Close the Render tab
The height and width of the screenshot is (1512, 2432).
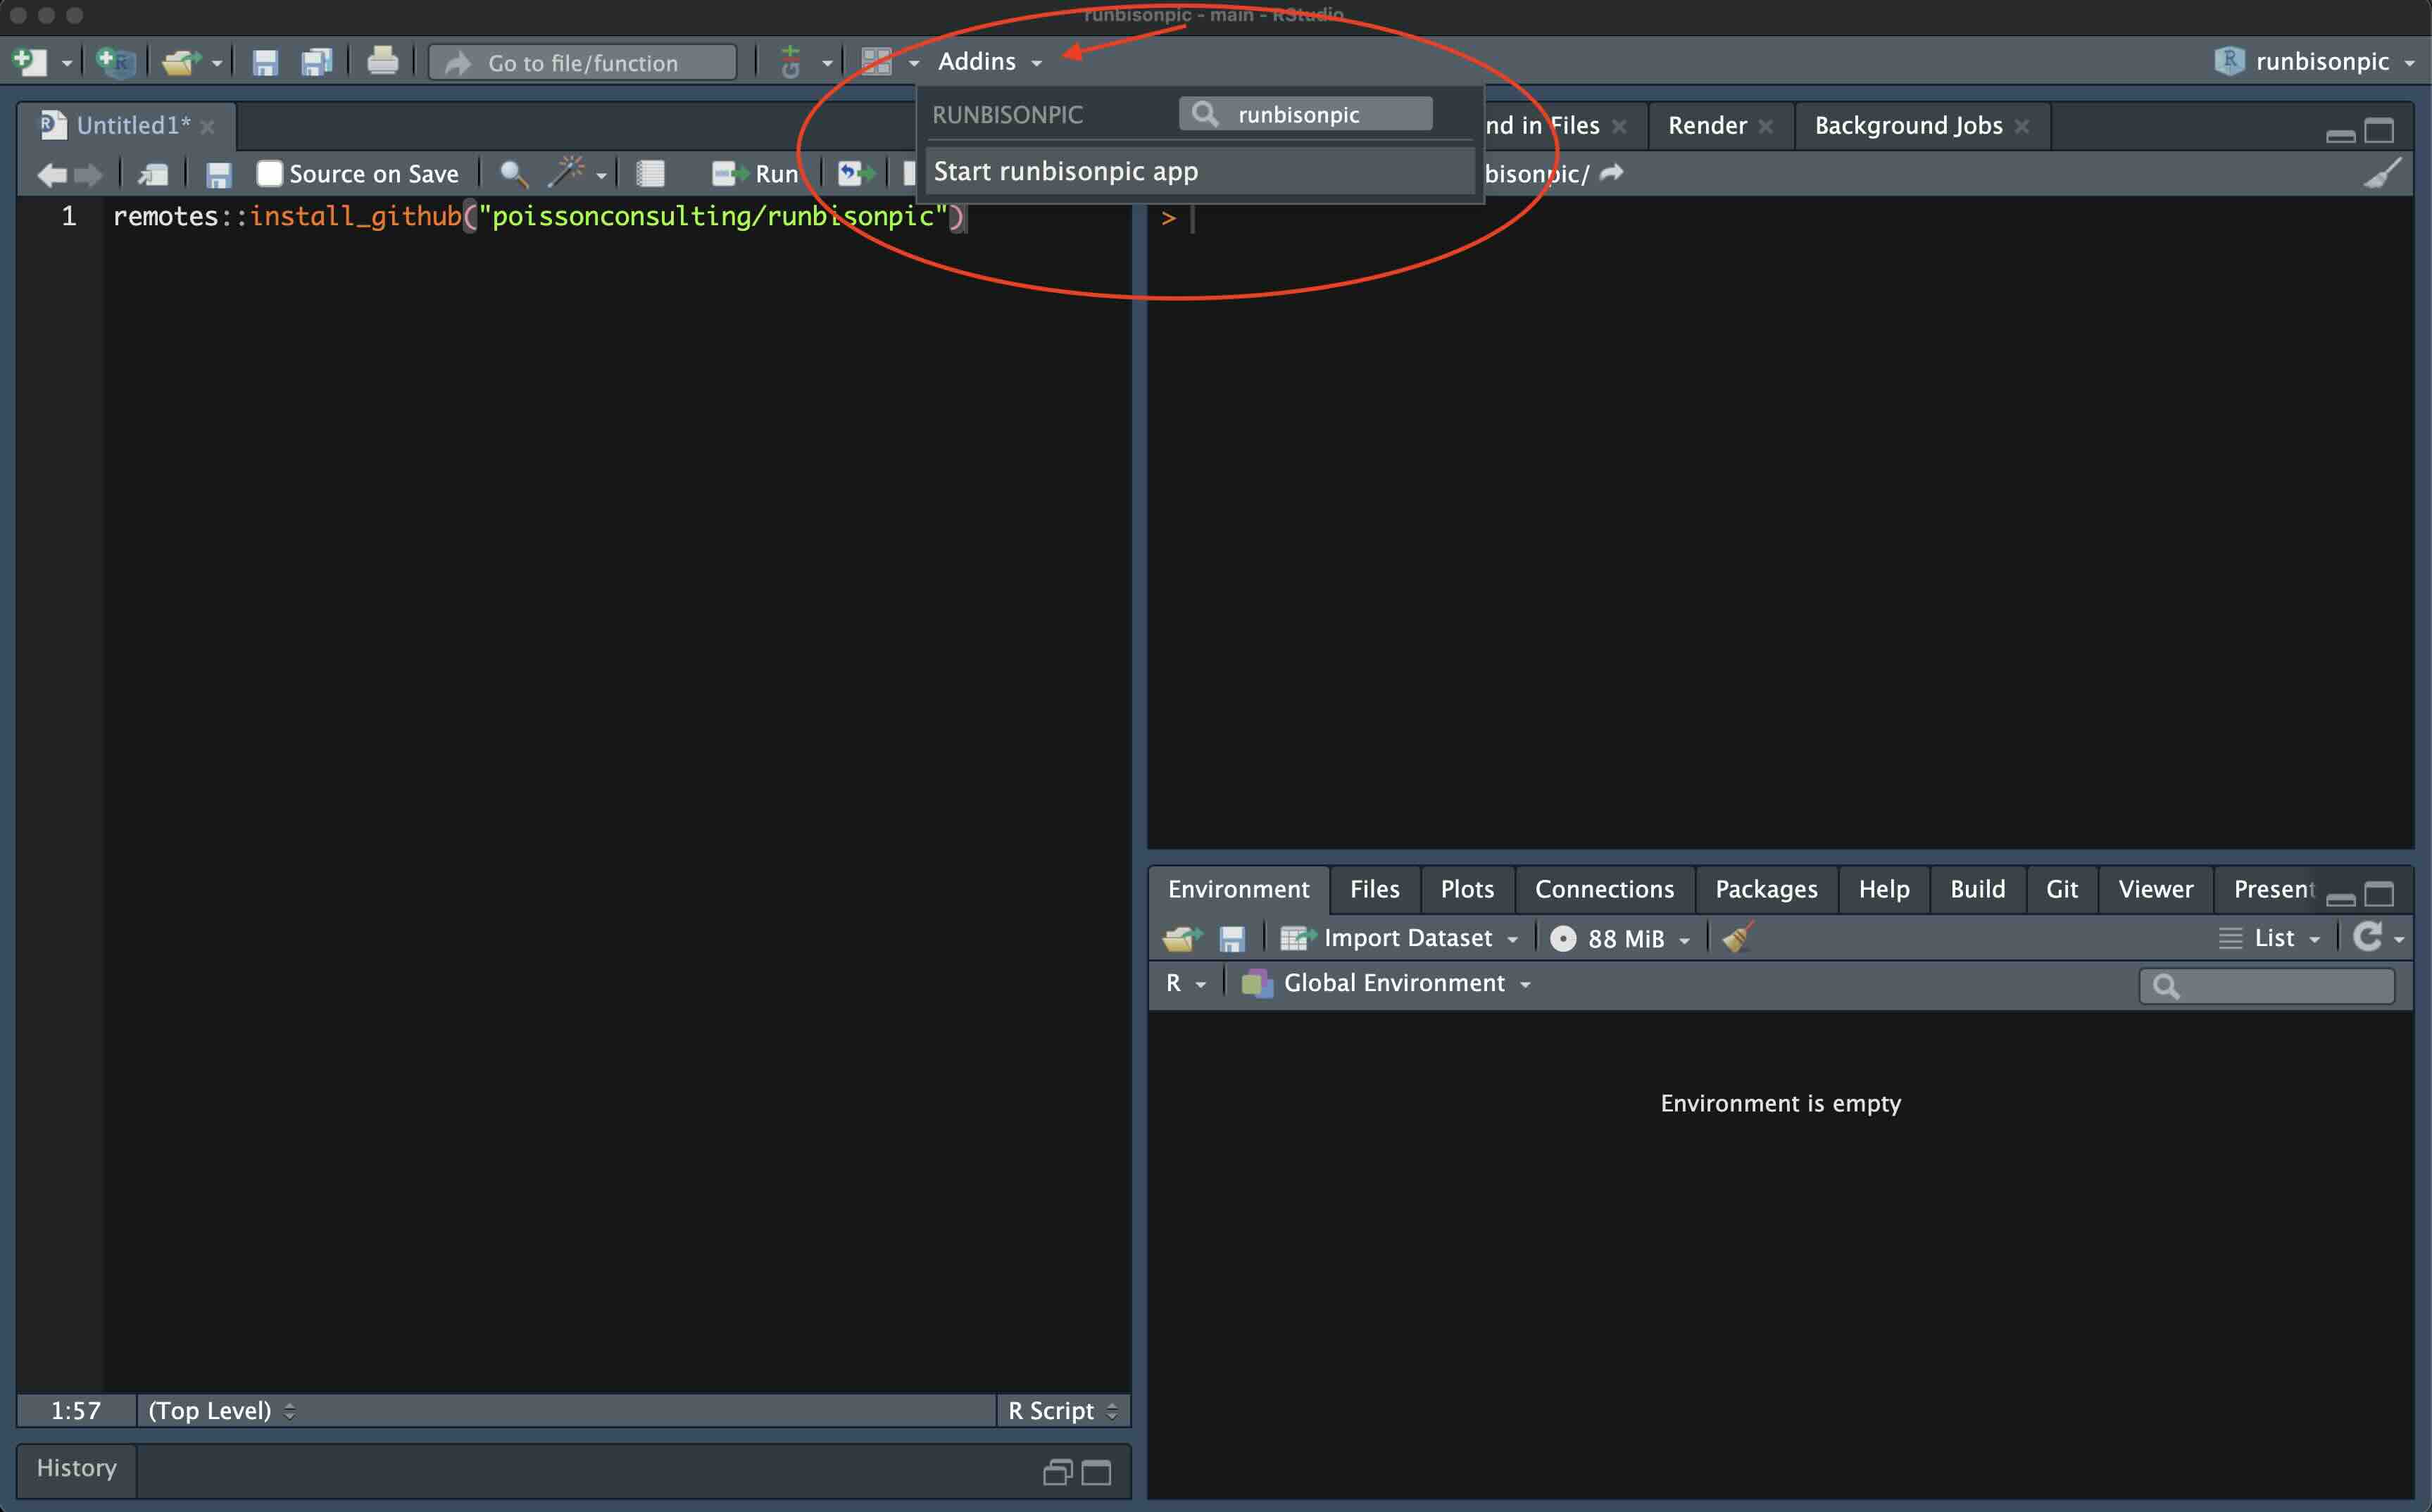click(1766, 126)
